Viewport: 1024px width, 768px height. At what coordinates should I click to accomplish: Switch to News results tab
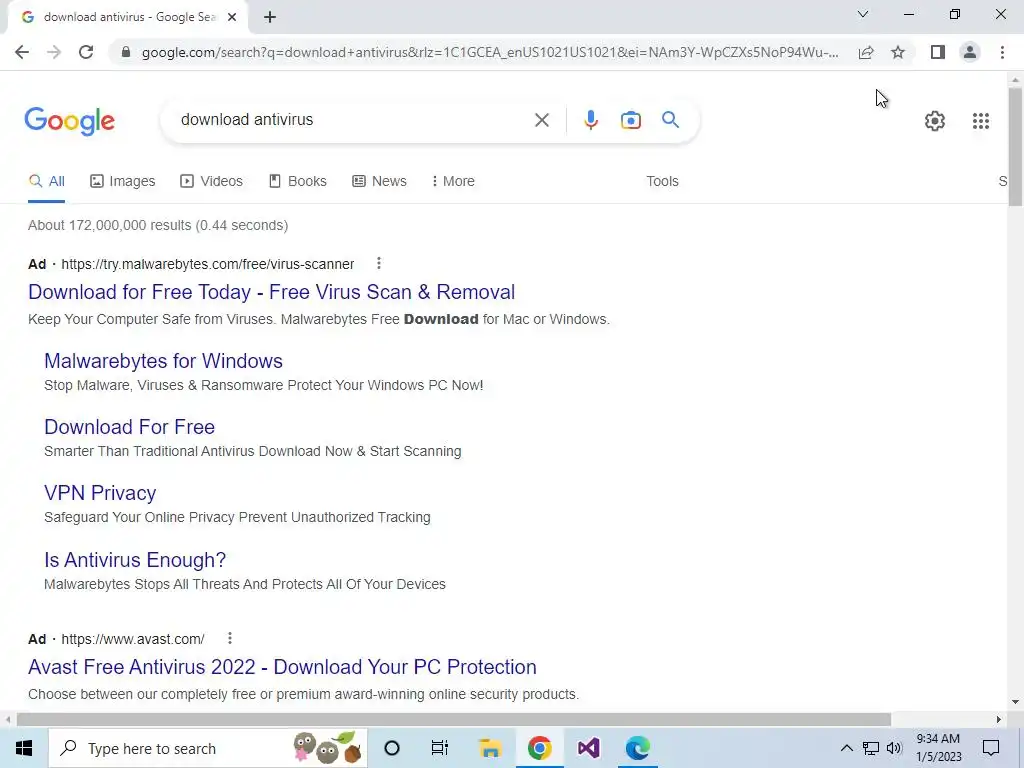pos(379,181)
